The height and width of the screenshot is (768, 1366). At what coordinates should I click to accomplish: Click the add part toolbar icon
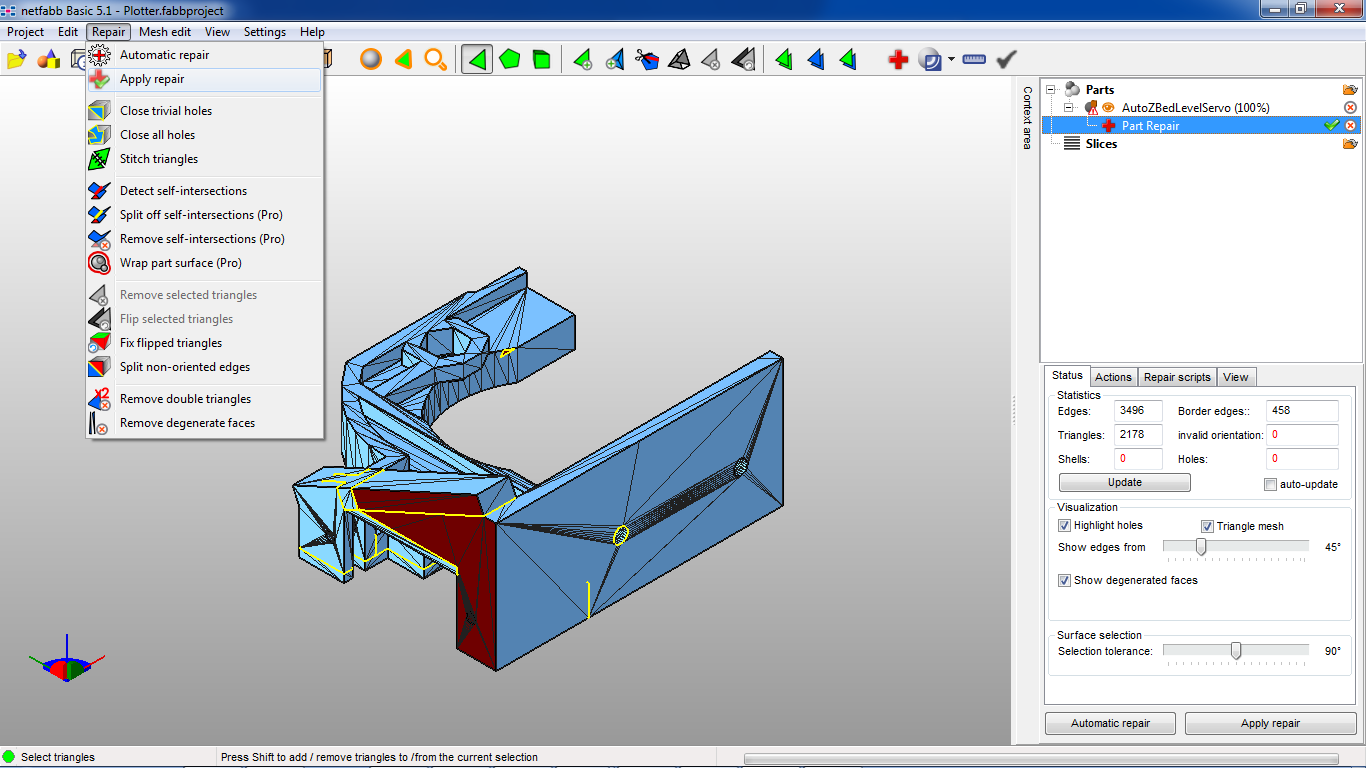coord(48,60)
